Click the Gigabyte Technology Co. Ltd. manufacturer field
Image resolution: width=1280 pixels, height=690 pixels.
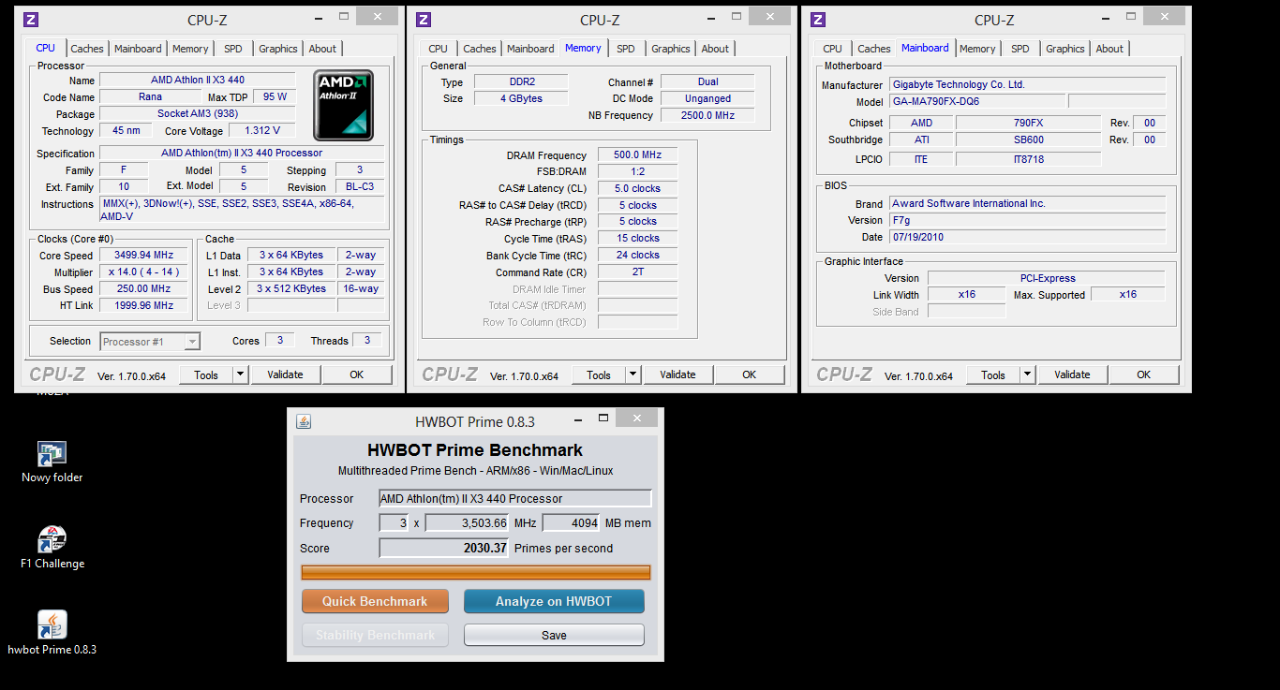[x=1027, y=85]
